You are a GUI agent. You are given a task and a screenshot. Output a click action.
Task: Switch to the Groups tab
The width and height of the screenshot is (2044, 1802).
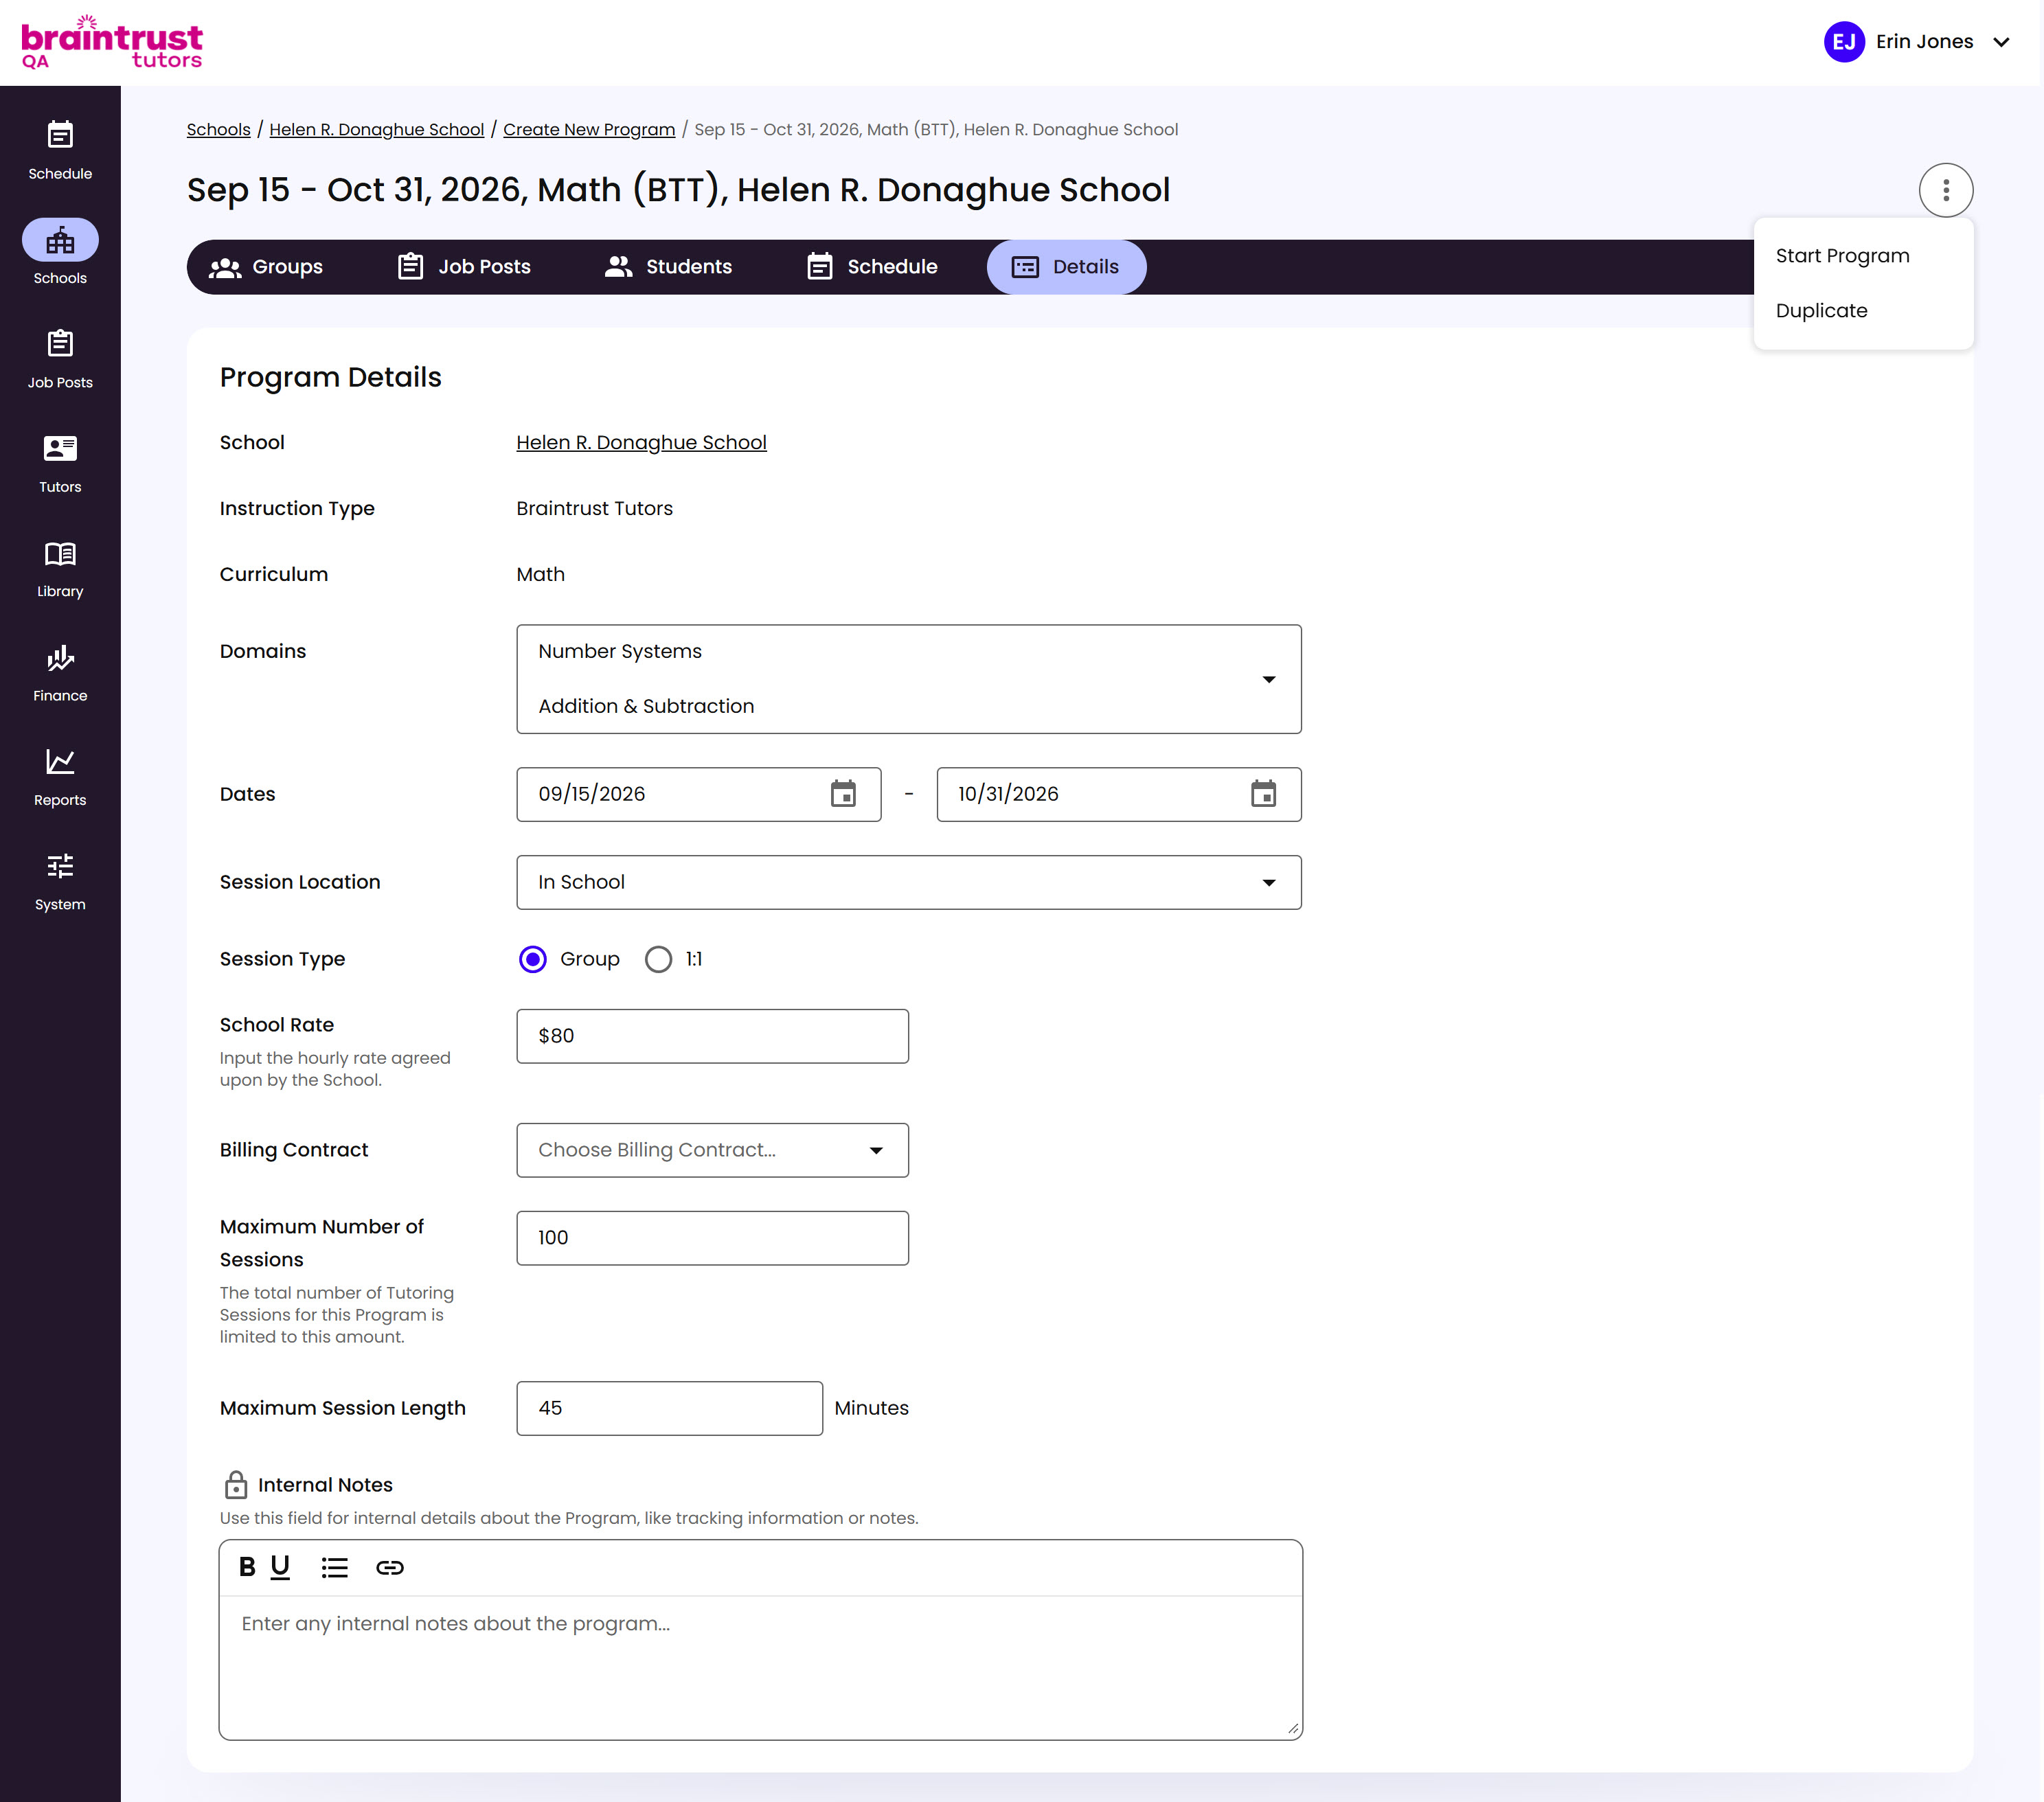265,267
